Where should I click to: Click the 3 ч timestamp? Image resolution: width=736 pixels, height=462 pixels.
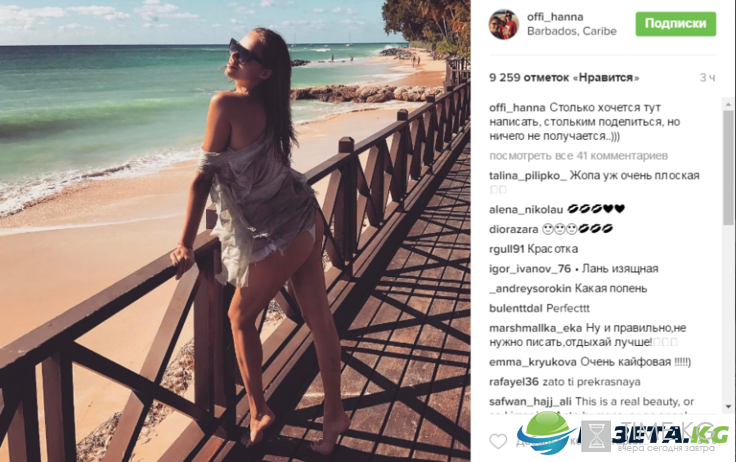tap(707, 78)
